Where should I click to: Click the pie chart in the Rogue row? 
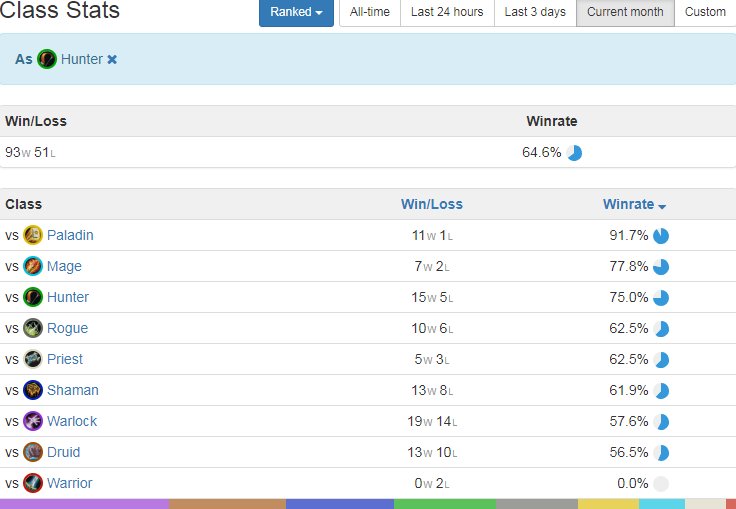click(x=661, y=329)
